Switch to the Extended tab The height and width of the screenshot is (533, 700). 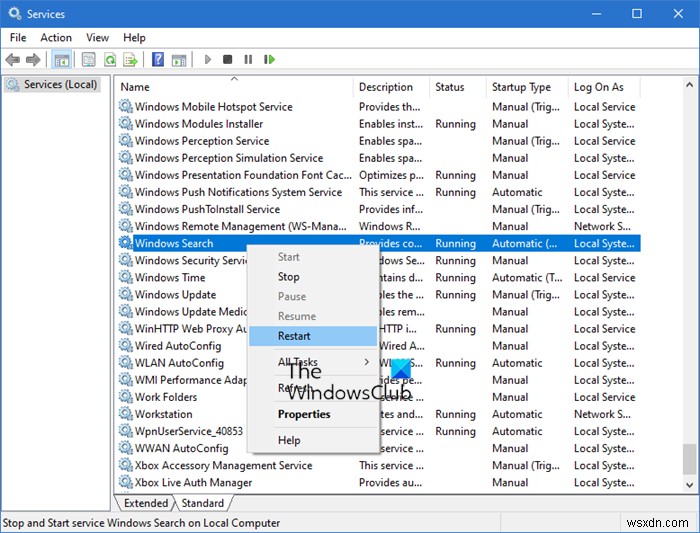[x=146, y=503]
